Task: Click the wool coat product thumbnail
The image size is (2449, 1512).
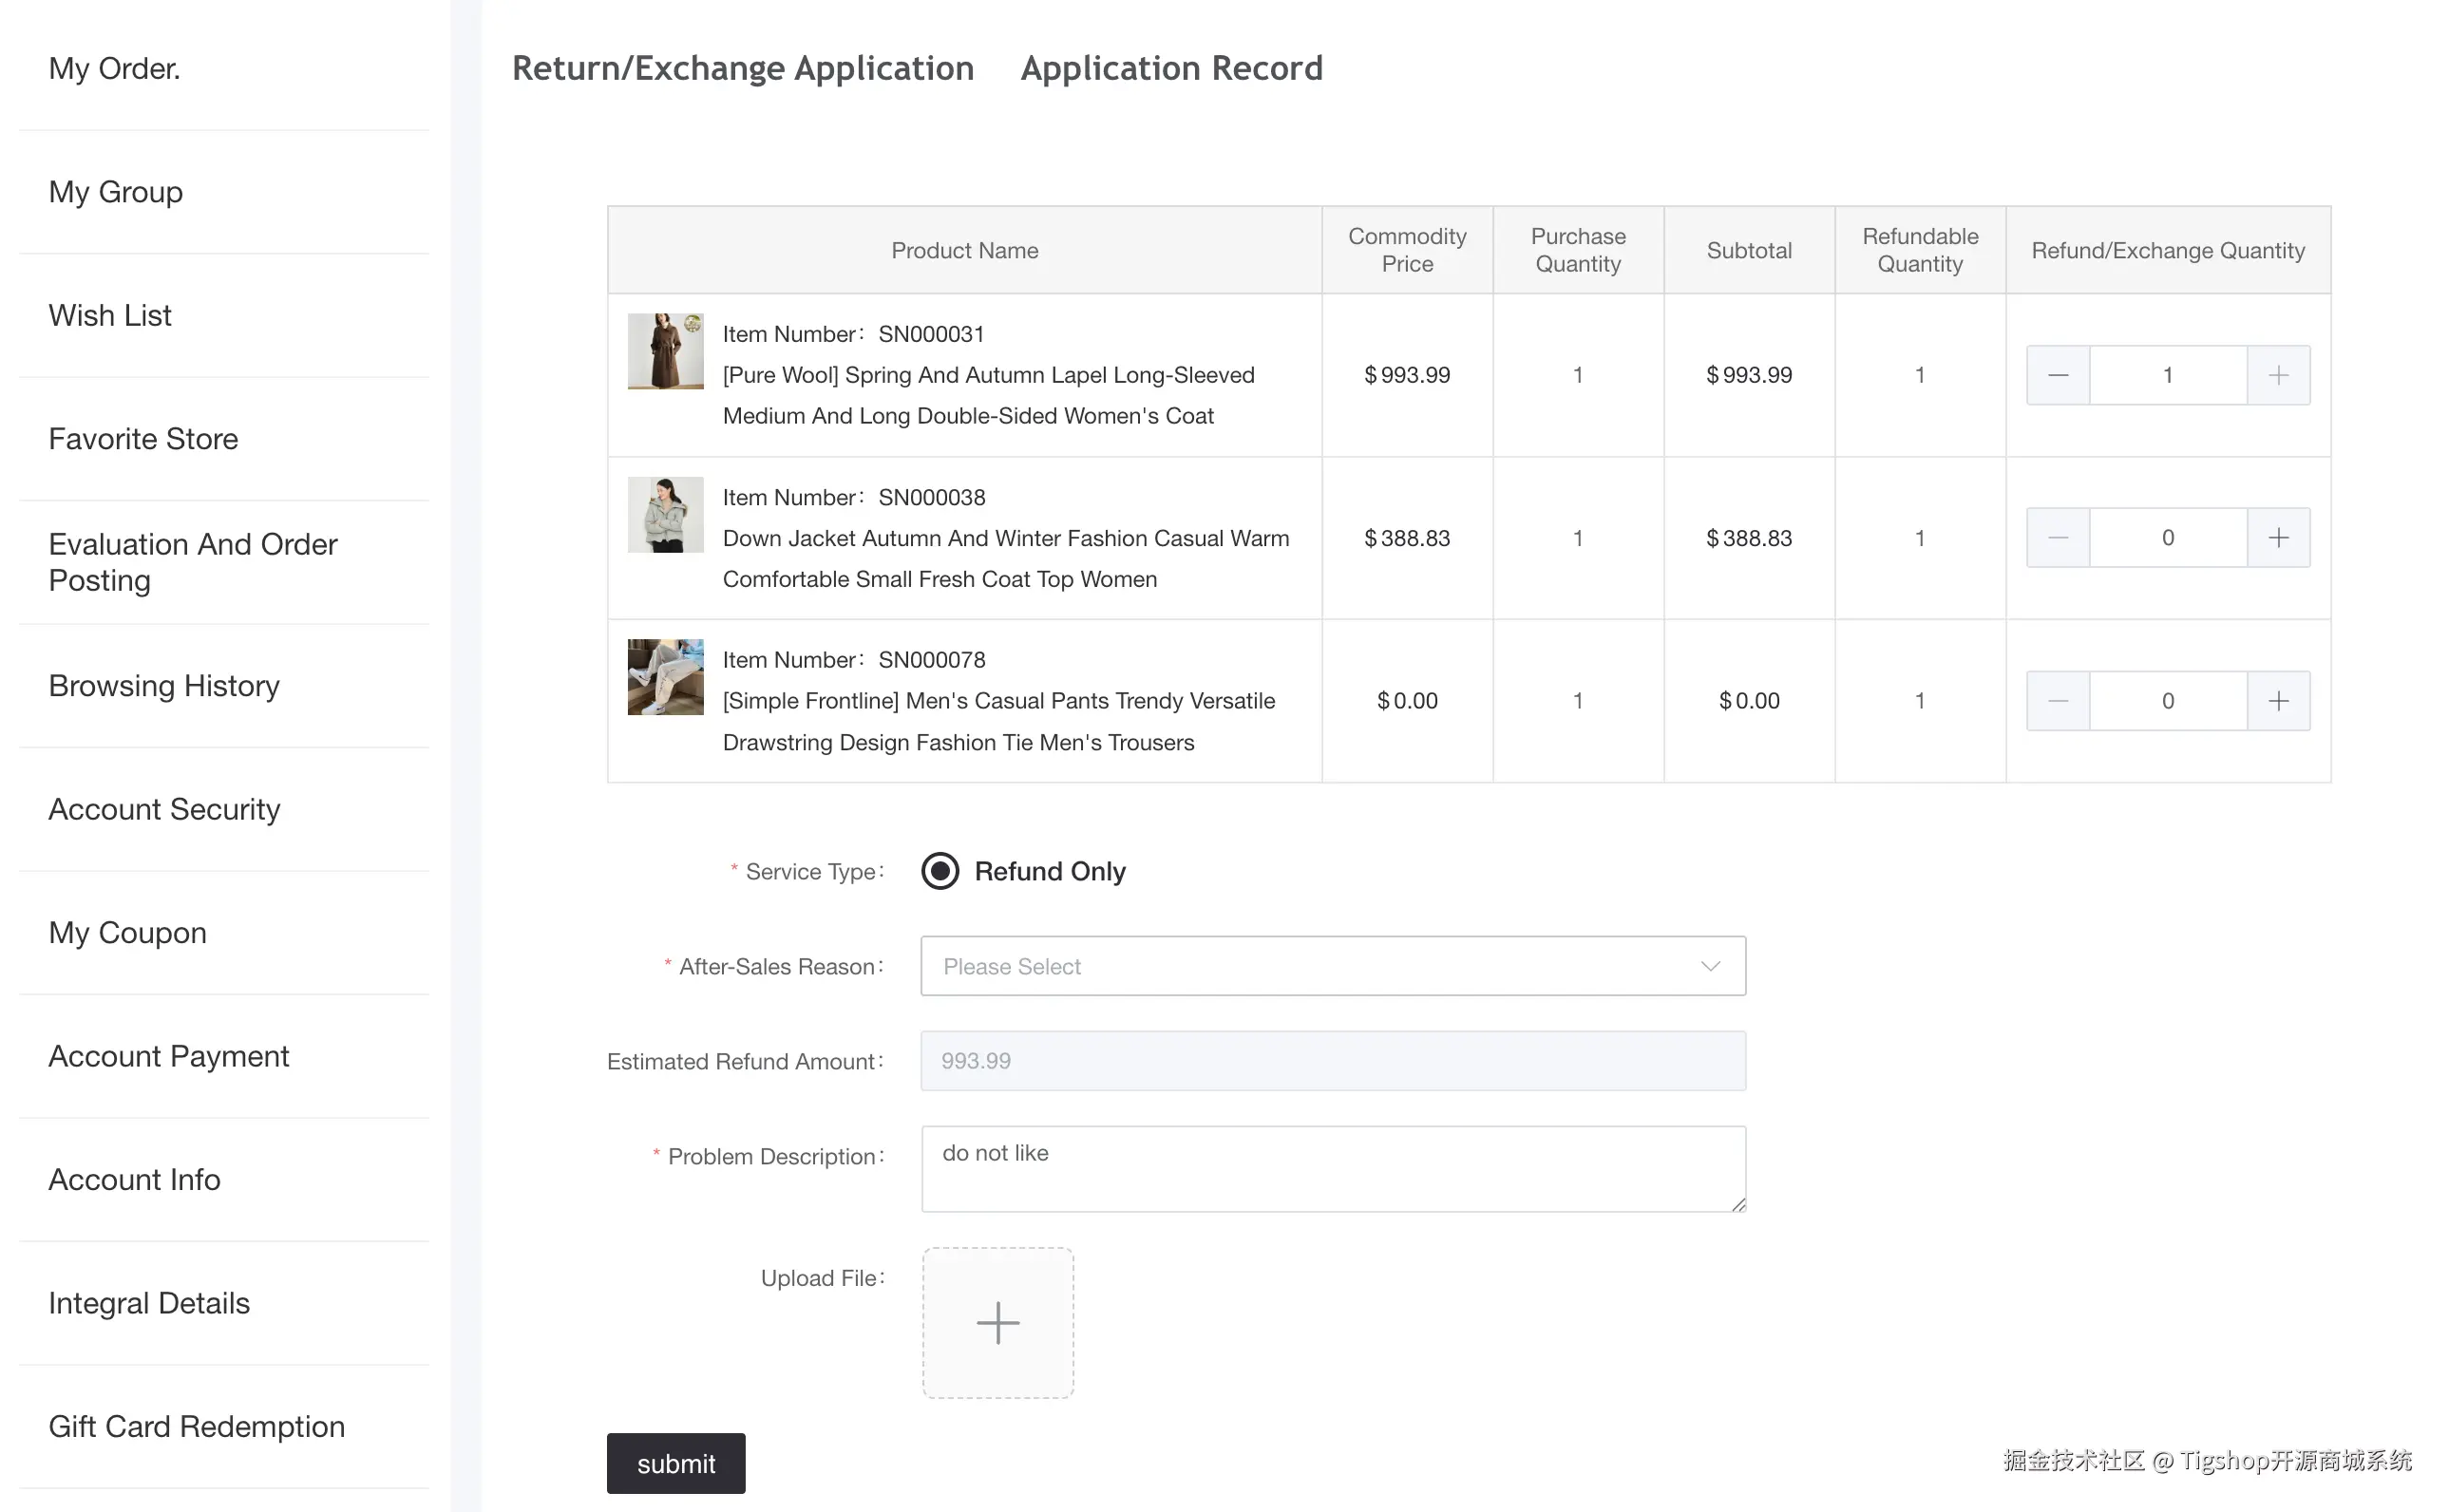Action: (665, 351)
